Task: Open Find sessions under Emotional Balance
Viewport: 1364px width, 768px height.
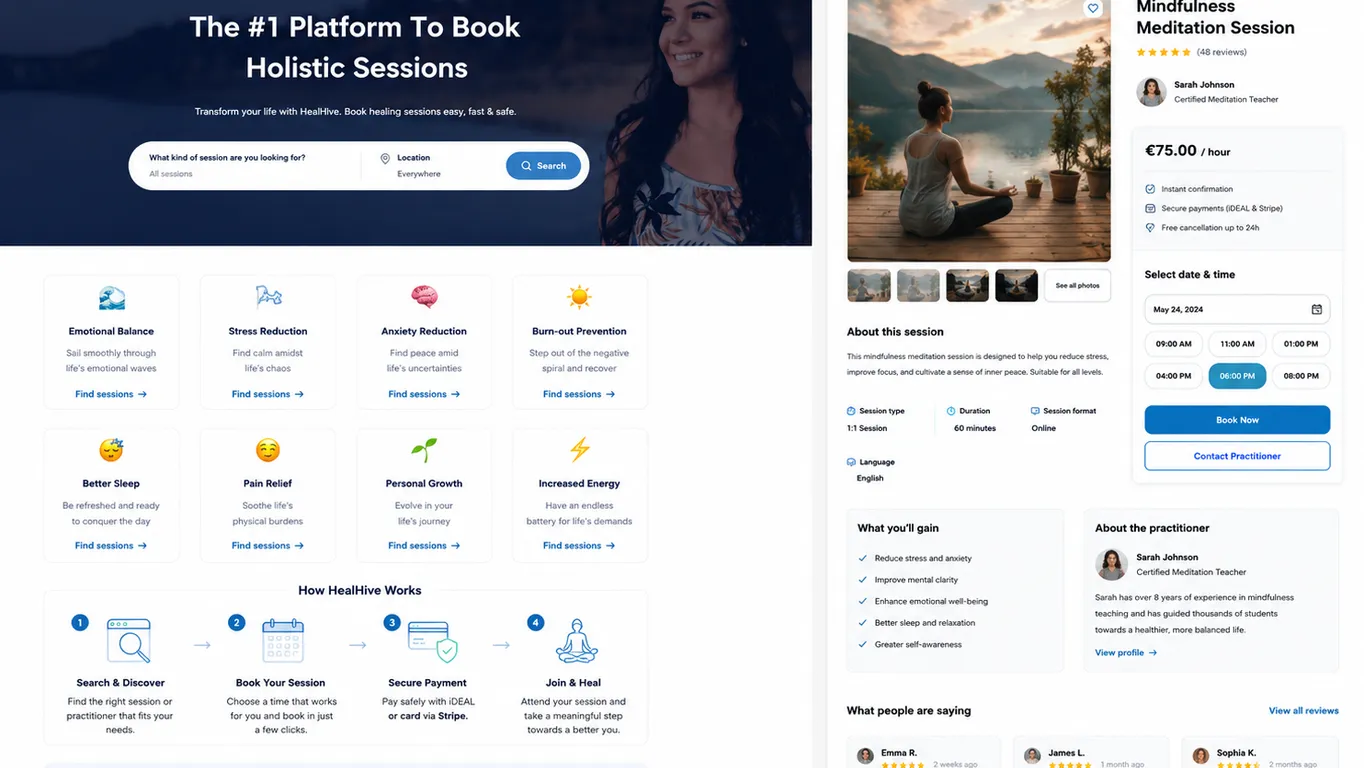Action: tap(111, 394)
